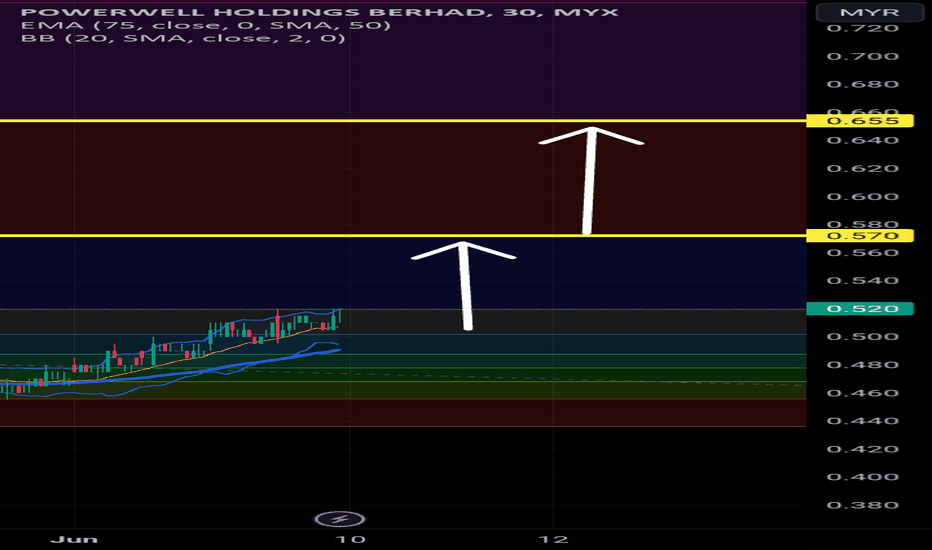Viewport: 932px width, 550px height.
Task: Open the BB (20, SMA) indicator legend
Action: (183, 38)
